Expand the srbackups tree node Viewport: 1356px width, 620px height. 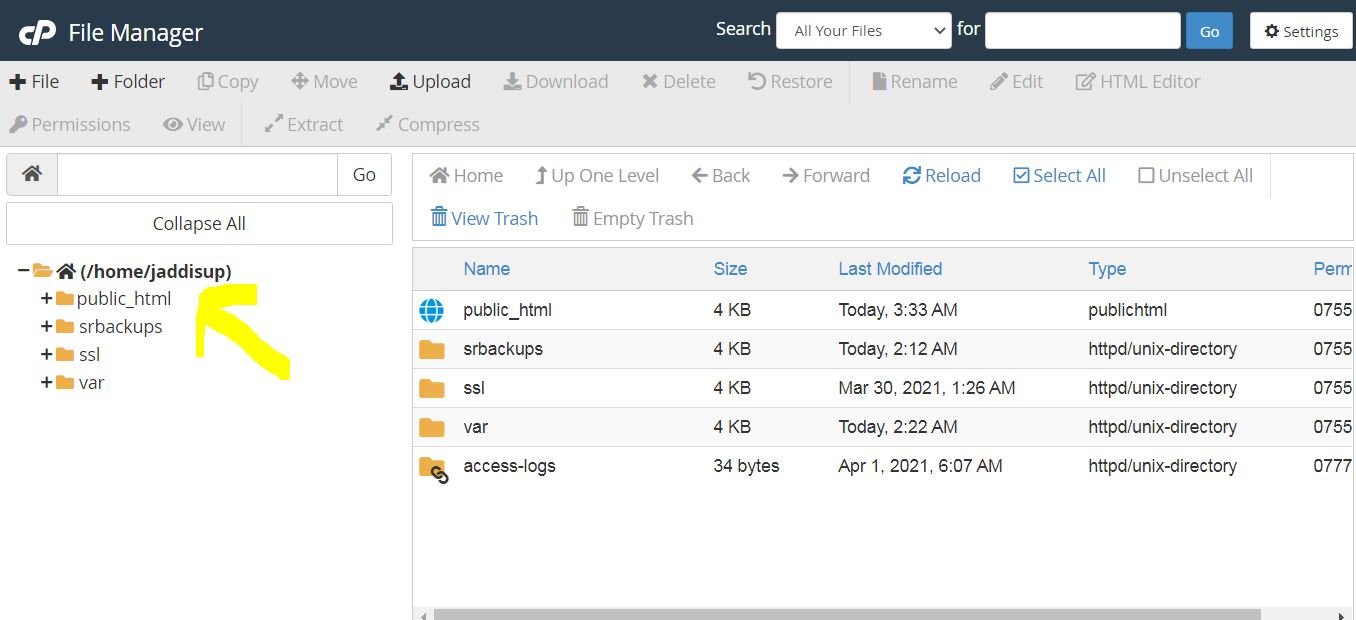46,327
